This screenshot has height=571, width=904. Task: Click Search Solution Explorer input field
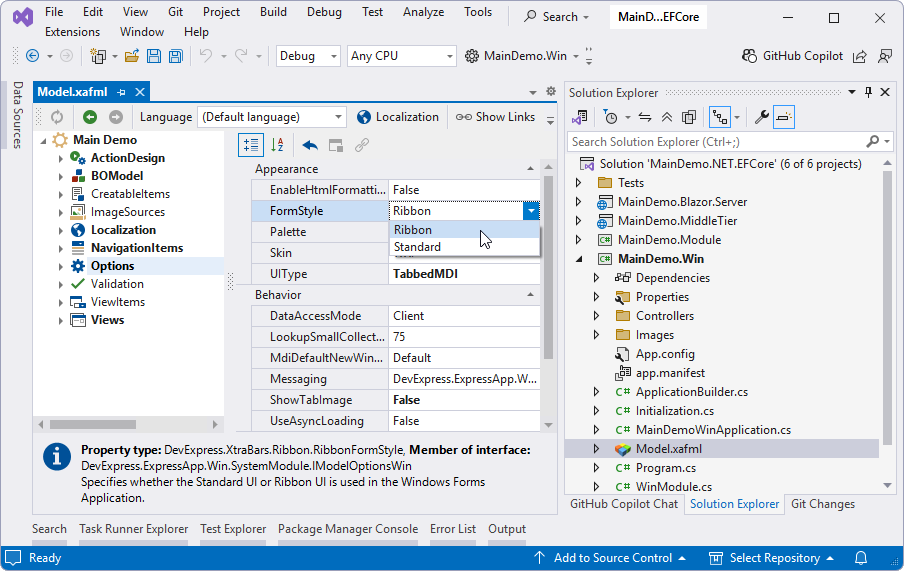pos(718,142)
